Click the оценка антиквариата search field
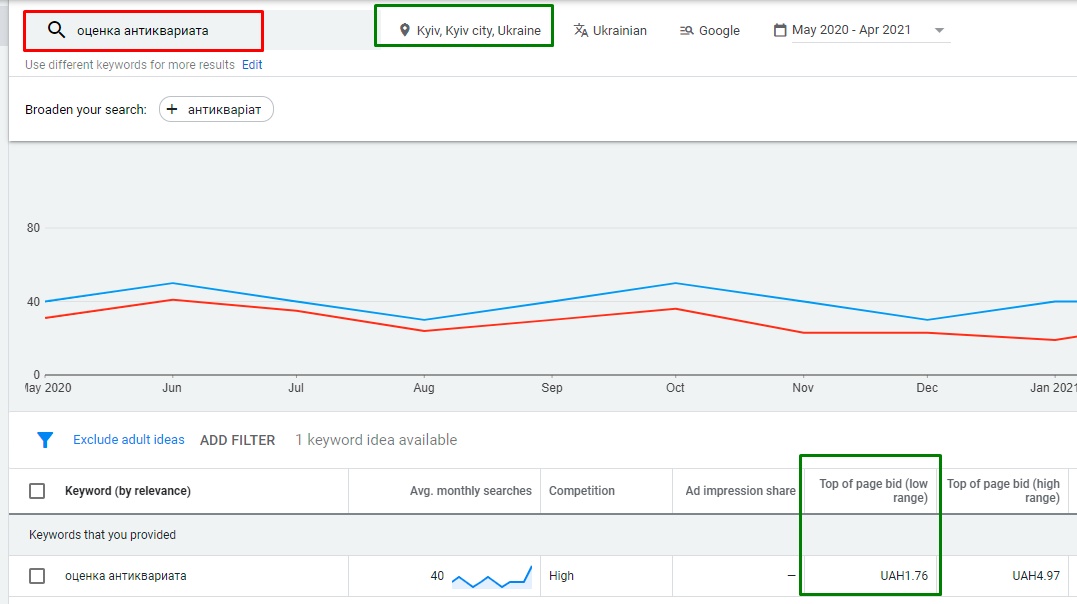1077x604 pixels. coord(160,30)
